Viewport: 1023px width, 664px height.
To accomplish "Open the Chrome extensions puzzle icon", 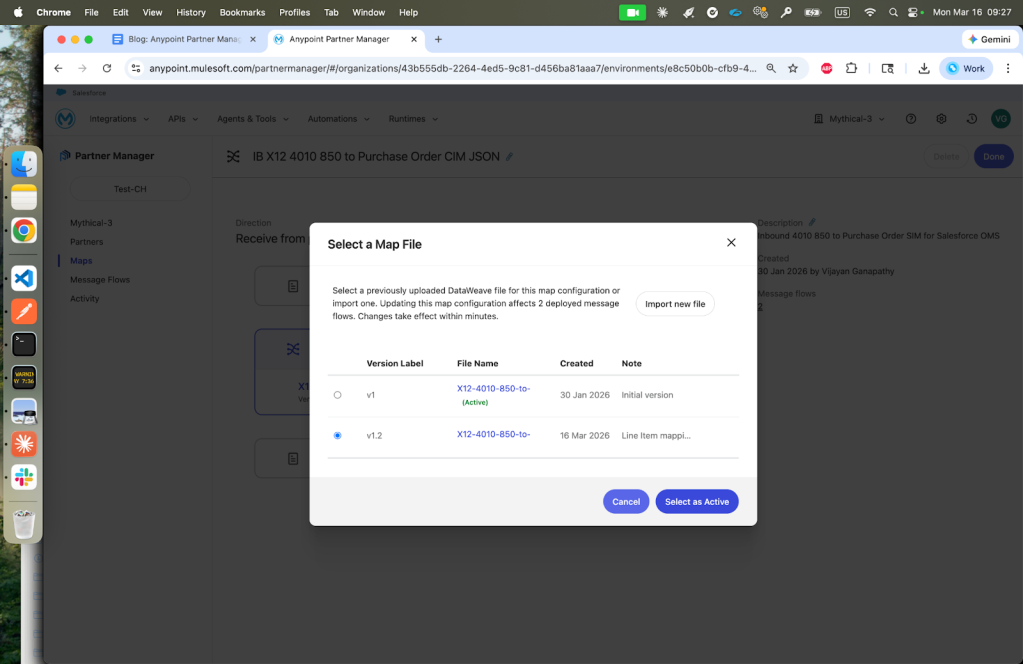I will [852, 68].
